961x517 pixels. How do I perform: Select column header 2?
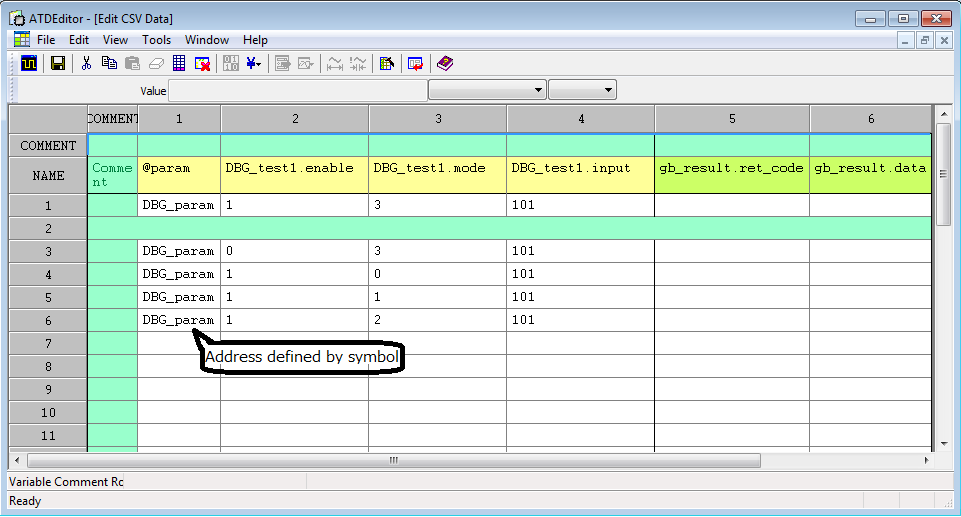pos(295,119)
